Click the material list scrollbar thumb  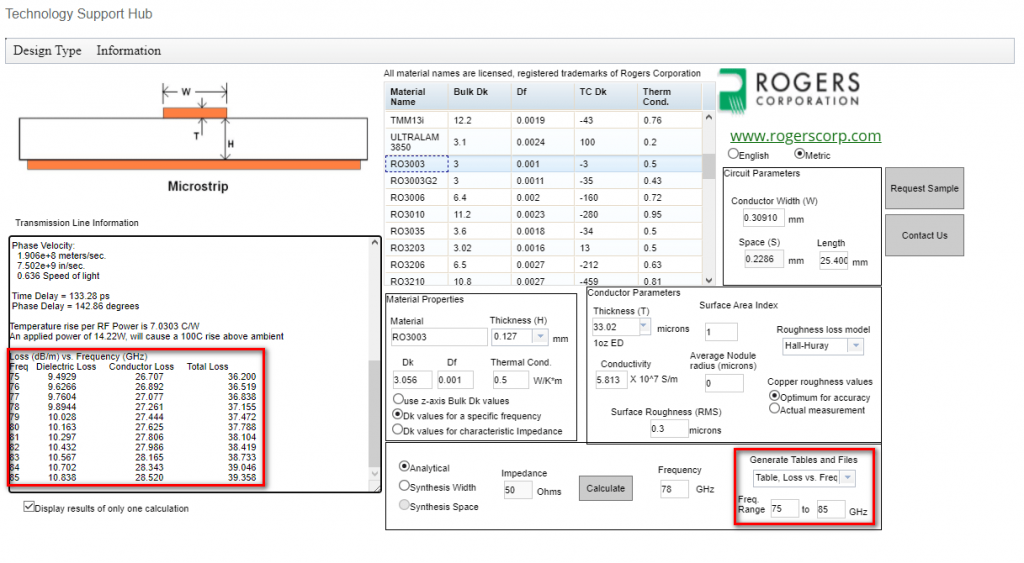click(709, 167)
